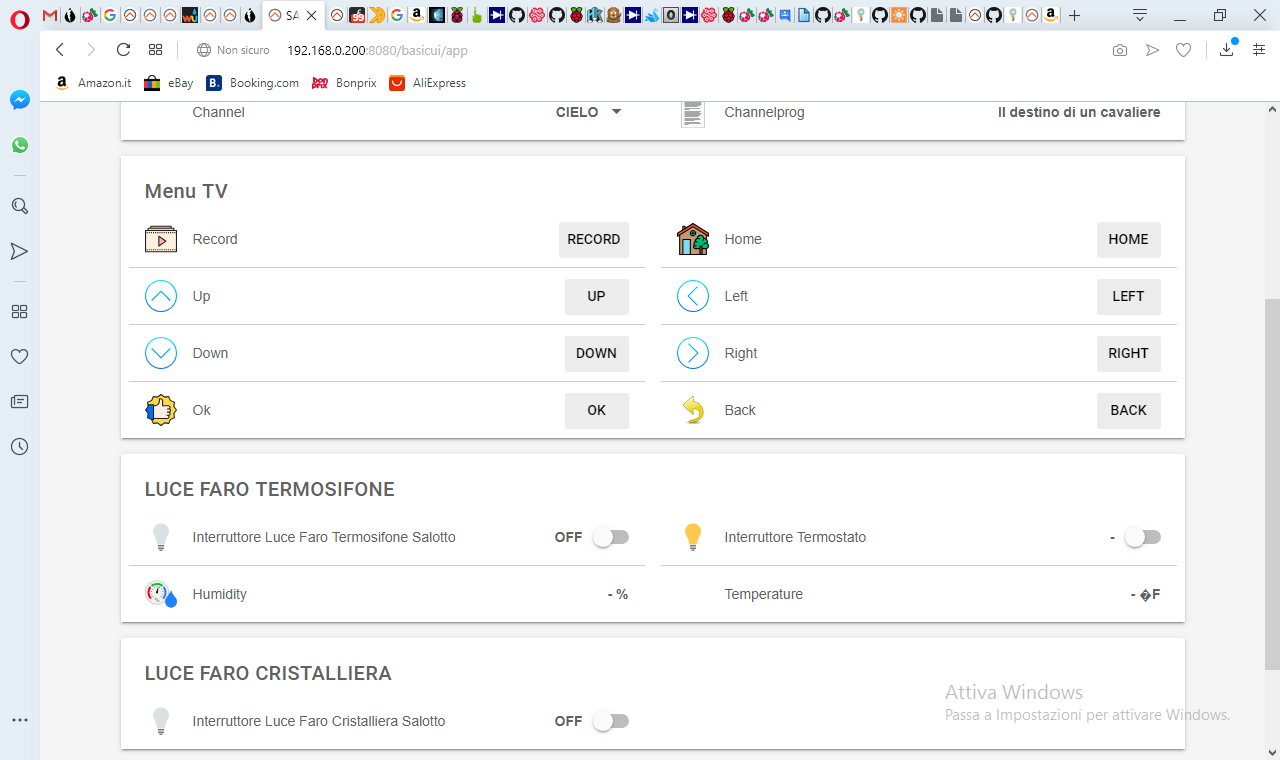
Task: Select the yellow Back arrow icon
Action: tap(692, 410)
